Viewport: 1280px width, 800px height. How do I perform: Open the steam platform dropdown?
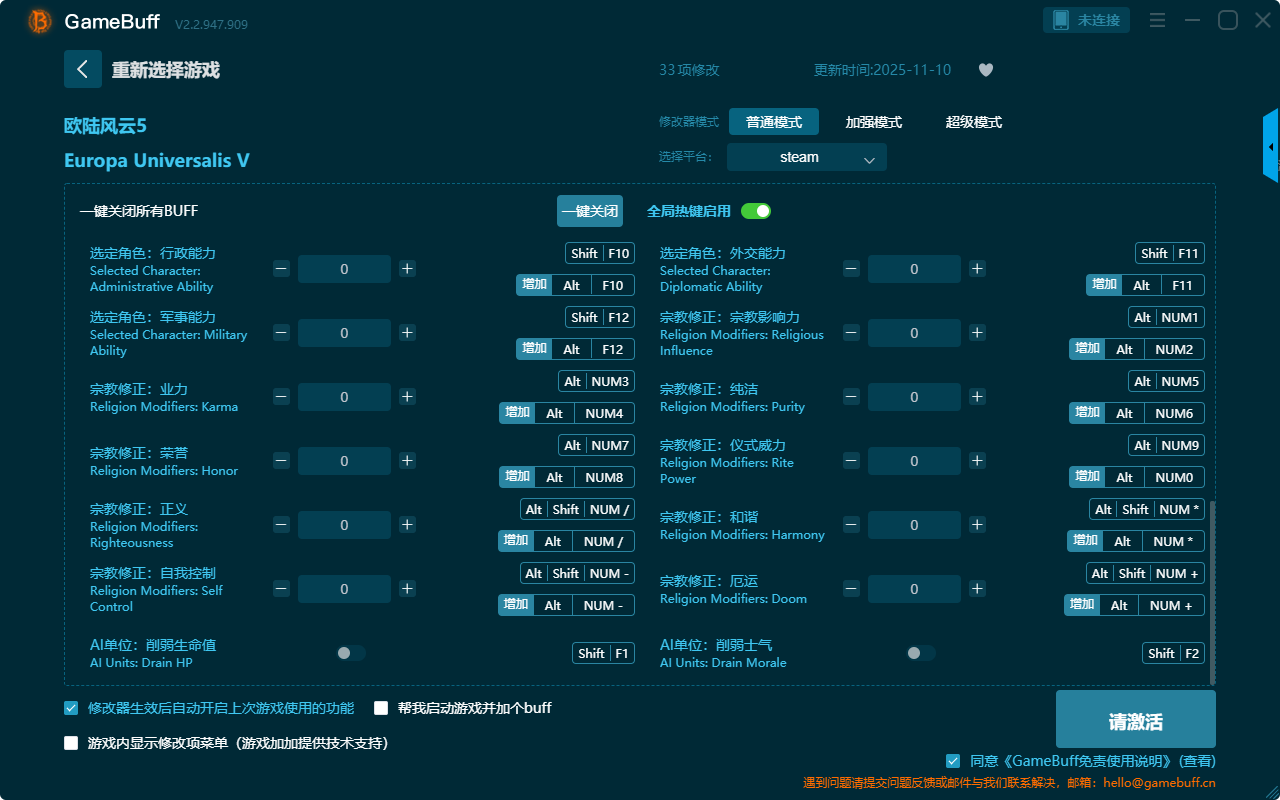[806, 157]
